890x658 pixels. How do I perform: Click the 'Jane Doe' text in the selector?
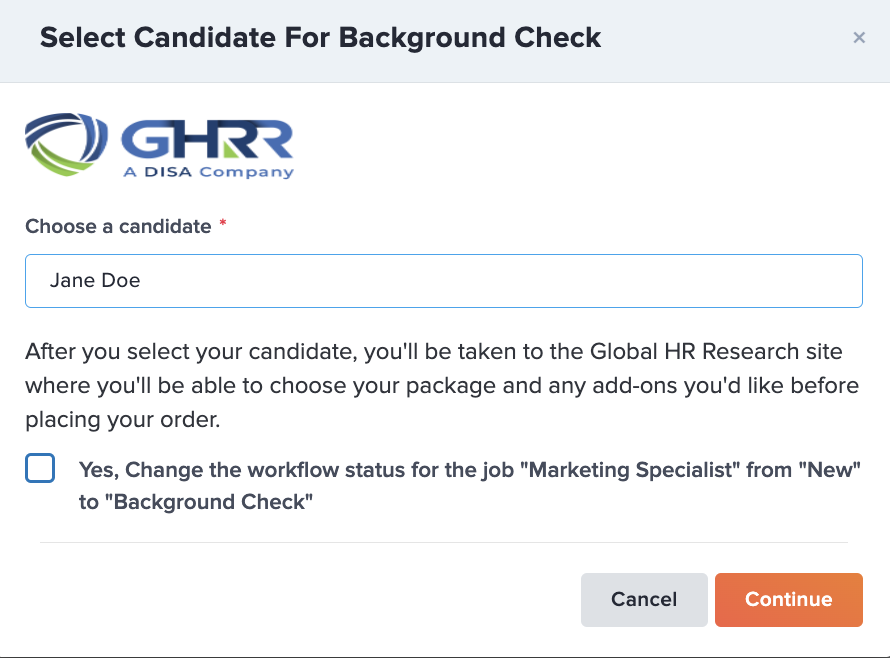[x=95, y=280]
